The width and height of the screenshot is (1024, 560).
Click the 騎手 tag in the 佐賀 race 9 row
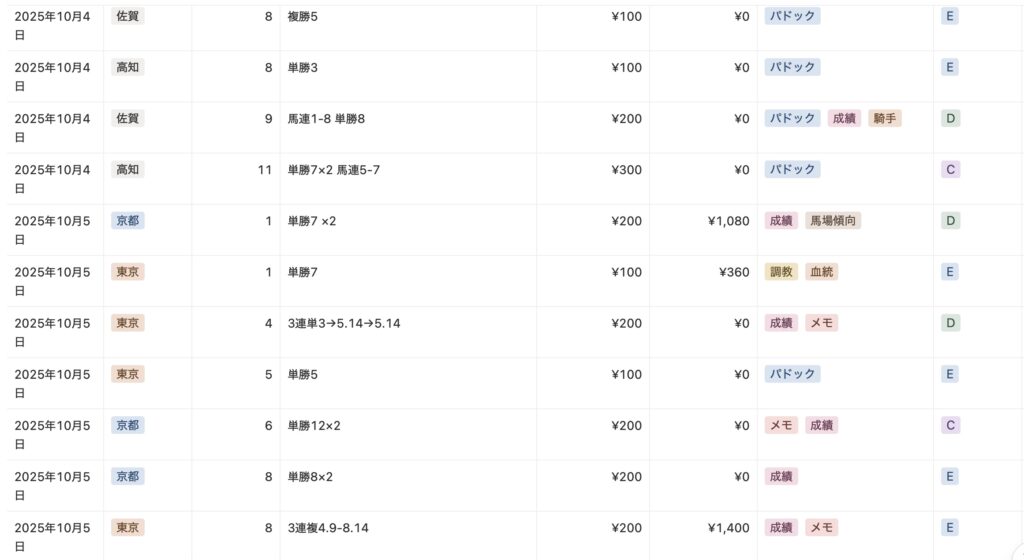pyautogui.click(x=885, y=119)
